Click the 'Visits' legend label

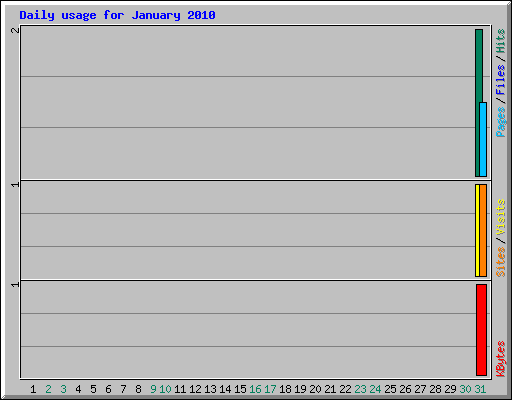tap(500, 217)
